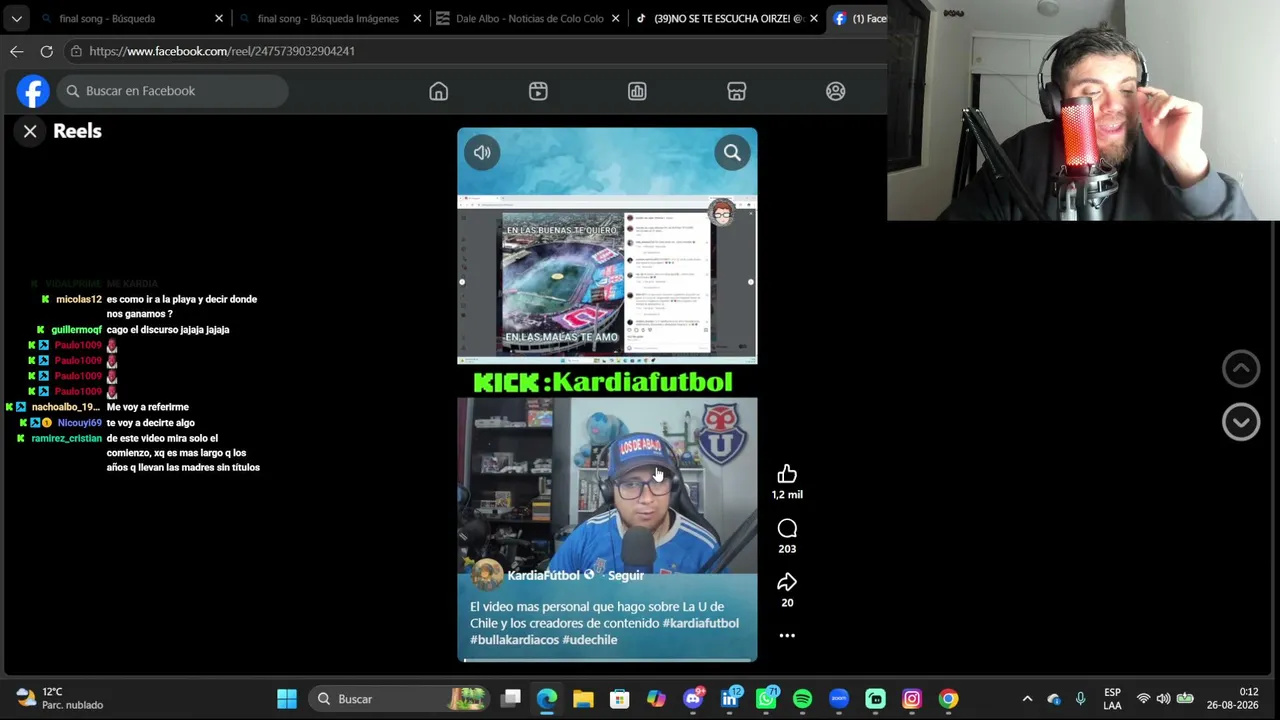The width and height of the screenshot is (1280, 720).
Task: Click the taskbar Buscar search box
Action: point(398,699)
